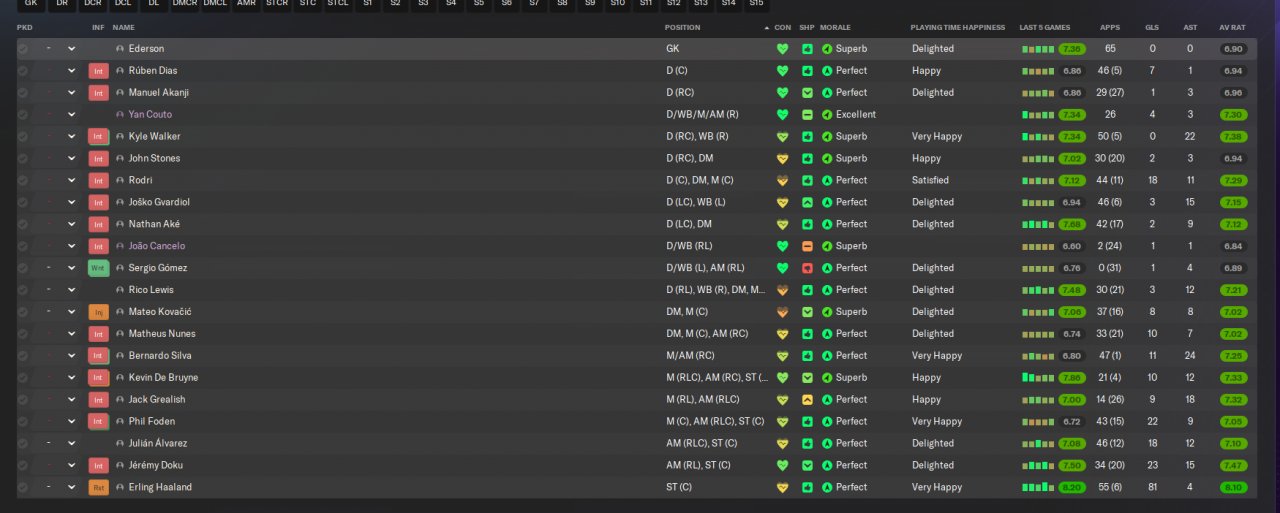Click Kevin De Bruyne's last 5 games form bars

(1038, 378)
